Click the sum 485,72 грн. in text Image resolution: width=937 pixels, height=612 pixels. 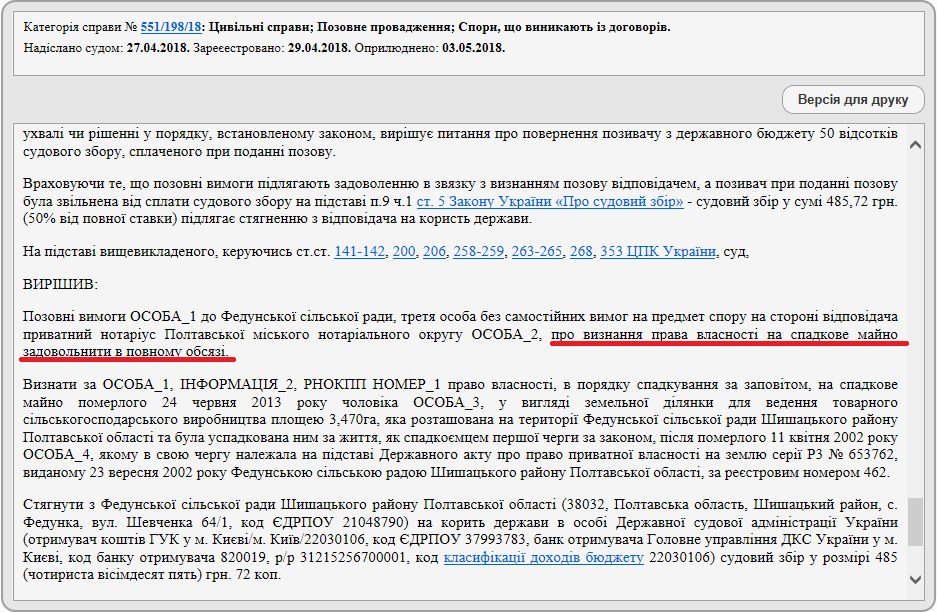tap(862, 201)
